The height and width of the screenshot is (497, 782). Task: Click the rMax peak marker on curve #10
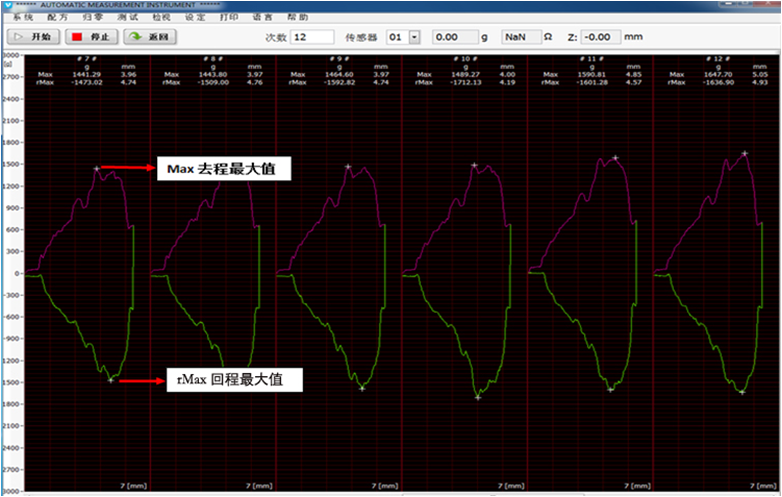pos(478,397)
